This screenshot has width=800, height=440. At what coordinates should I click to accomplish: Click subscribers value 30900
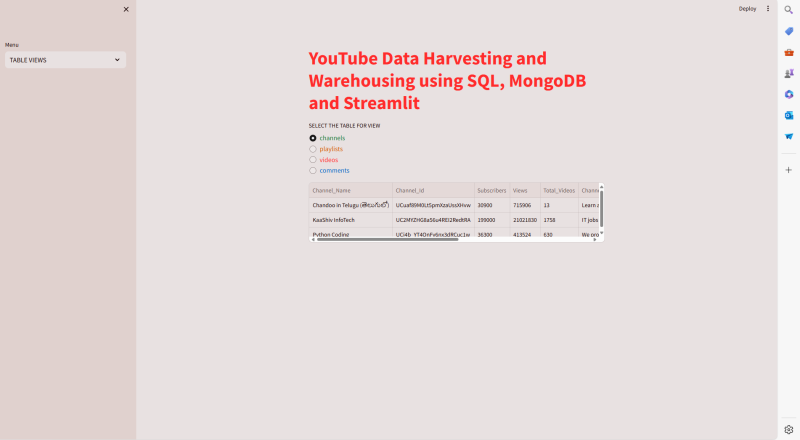[492, 205]
